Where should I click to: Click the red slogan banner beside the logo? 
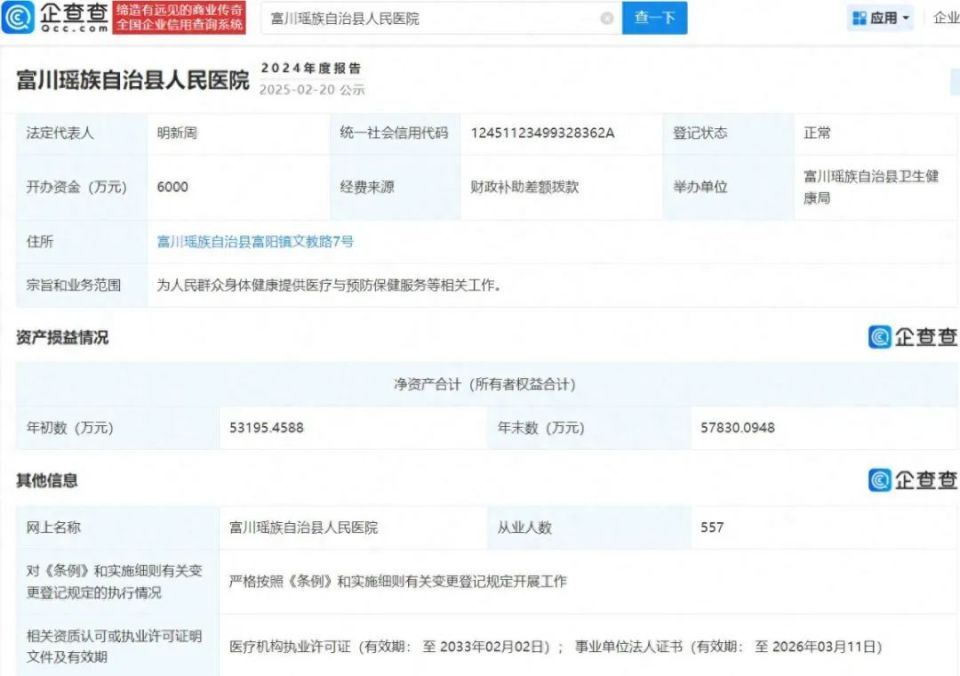[179, 17]
